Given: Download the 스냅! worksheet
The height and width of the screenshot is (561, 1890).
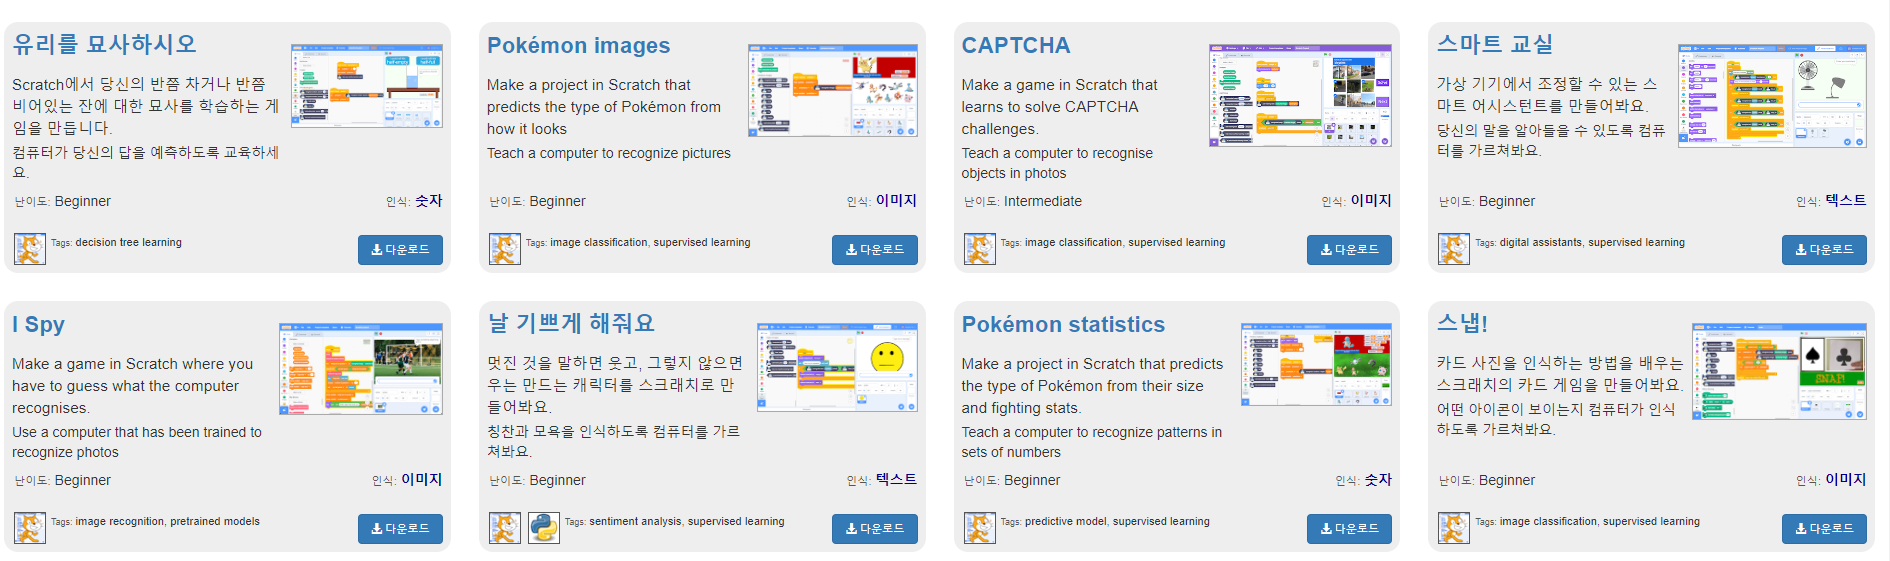Looking at the screenshot, I should point(1824,529).
